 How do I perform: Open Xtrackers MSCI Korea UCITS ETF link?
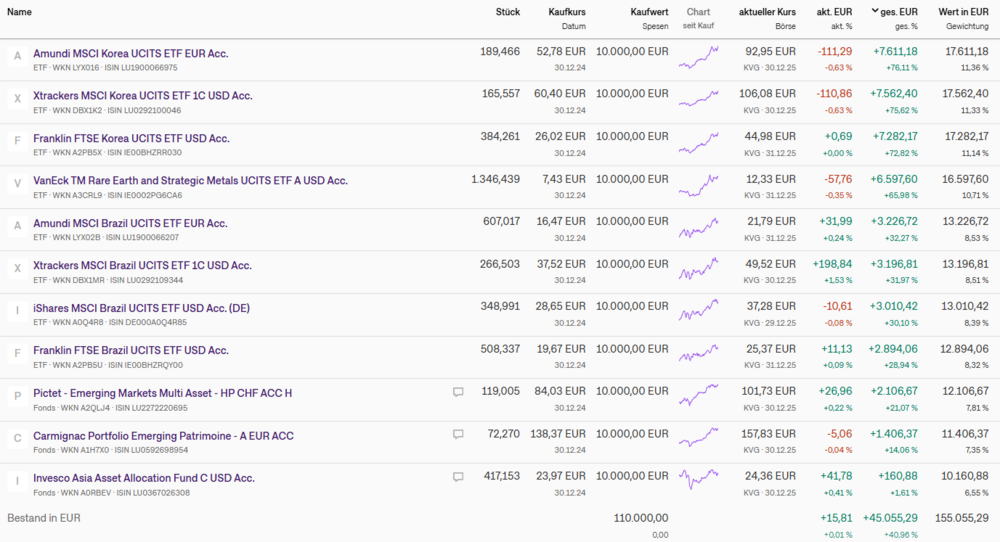(143, 96)
